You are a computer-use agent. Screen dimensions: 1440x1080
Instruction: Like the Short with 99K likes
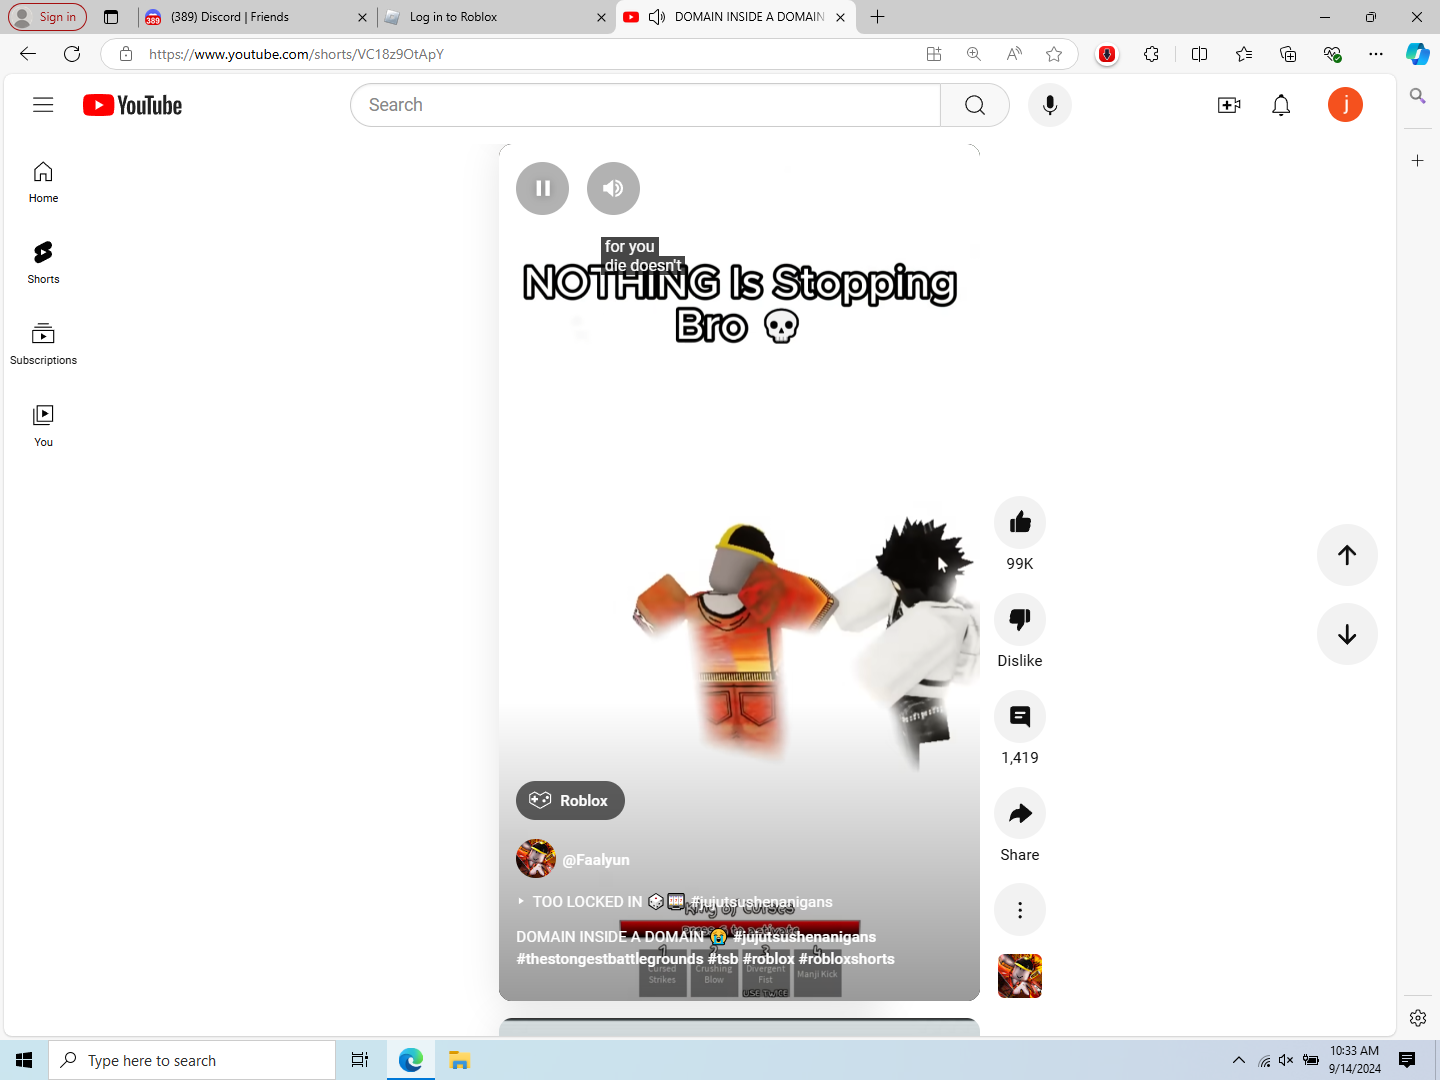(x=1020, y=522)
